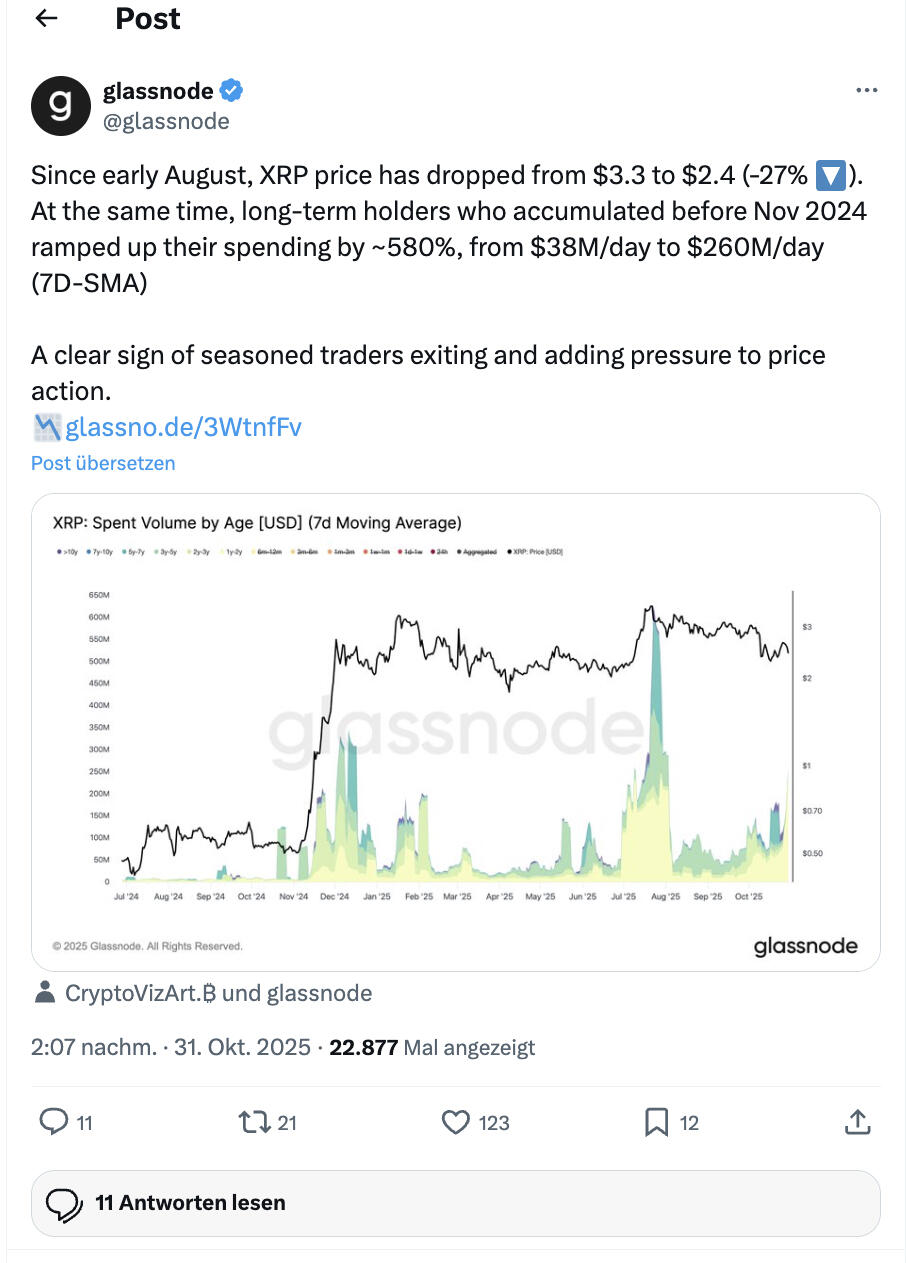Click the reply speech bubble icon
This screenshot has height=1263, width=906.
coord(53,1123)
